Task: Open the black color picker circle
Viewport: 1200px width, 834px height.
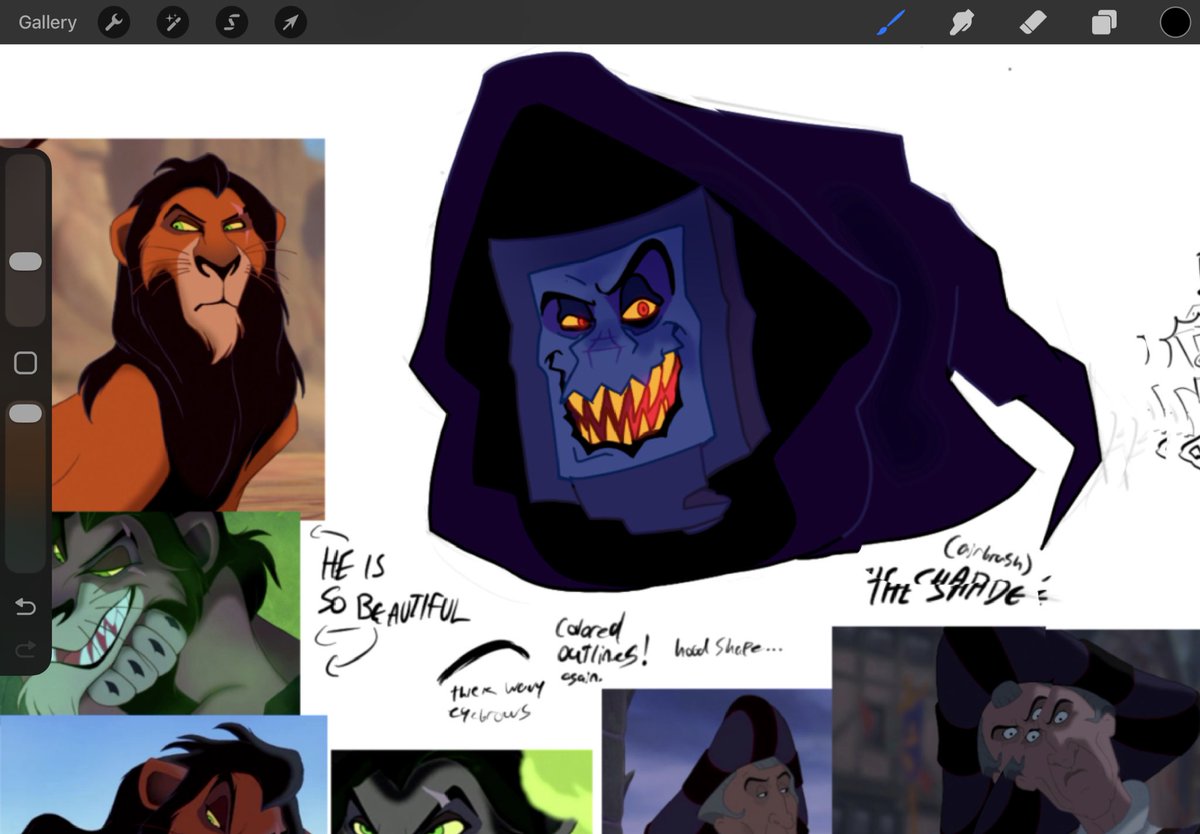Action: pyautogui.click(x=1175, y=22)
